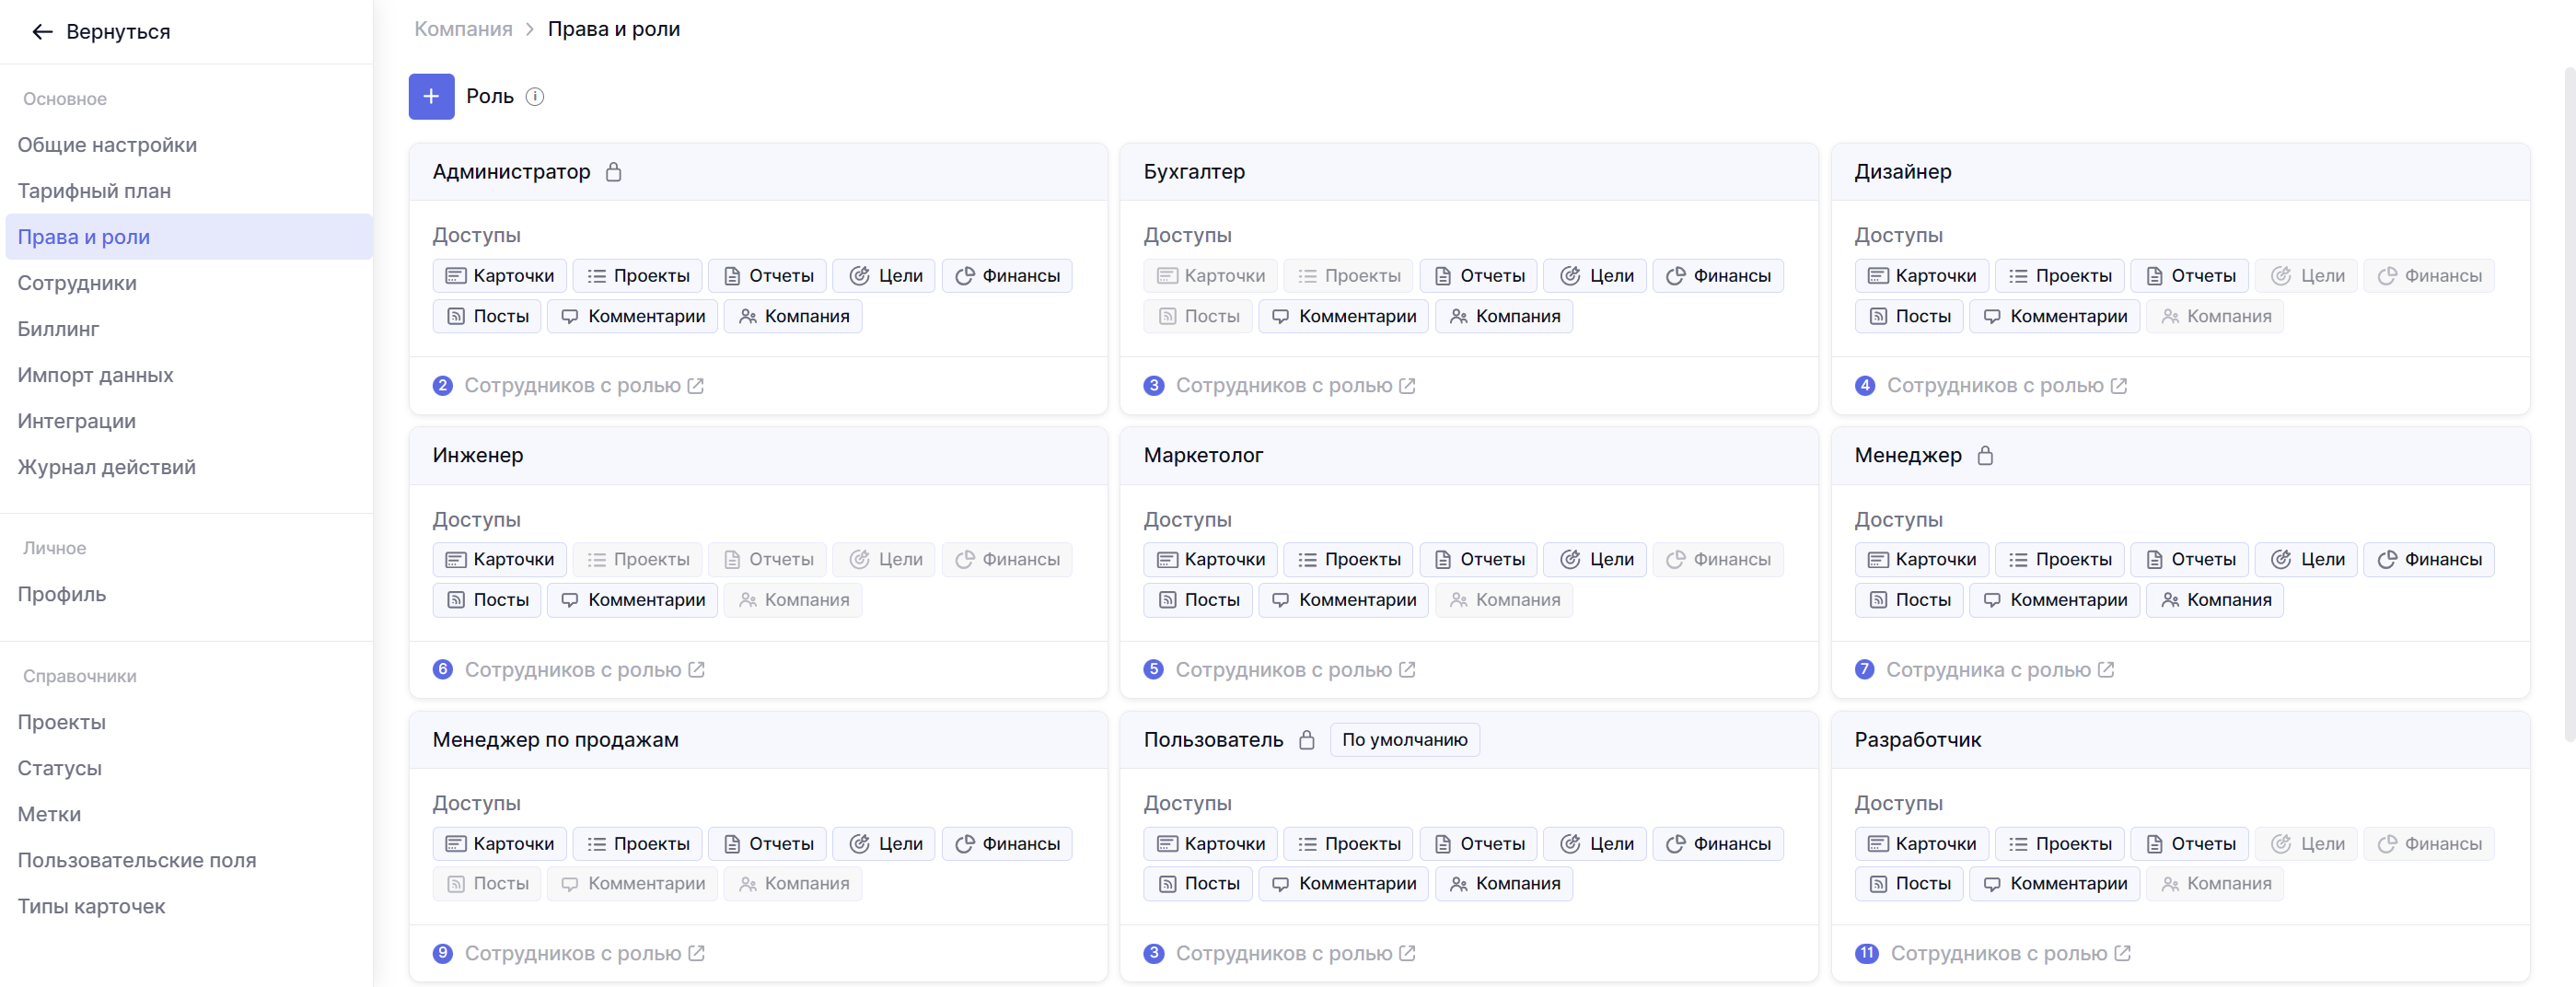Toggle Посты access for Менеджер по продажам
This screenshot has height=987, width=2576.
487,884
